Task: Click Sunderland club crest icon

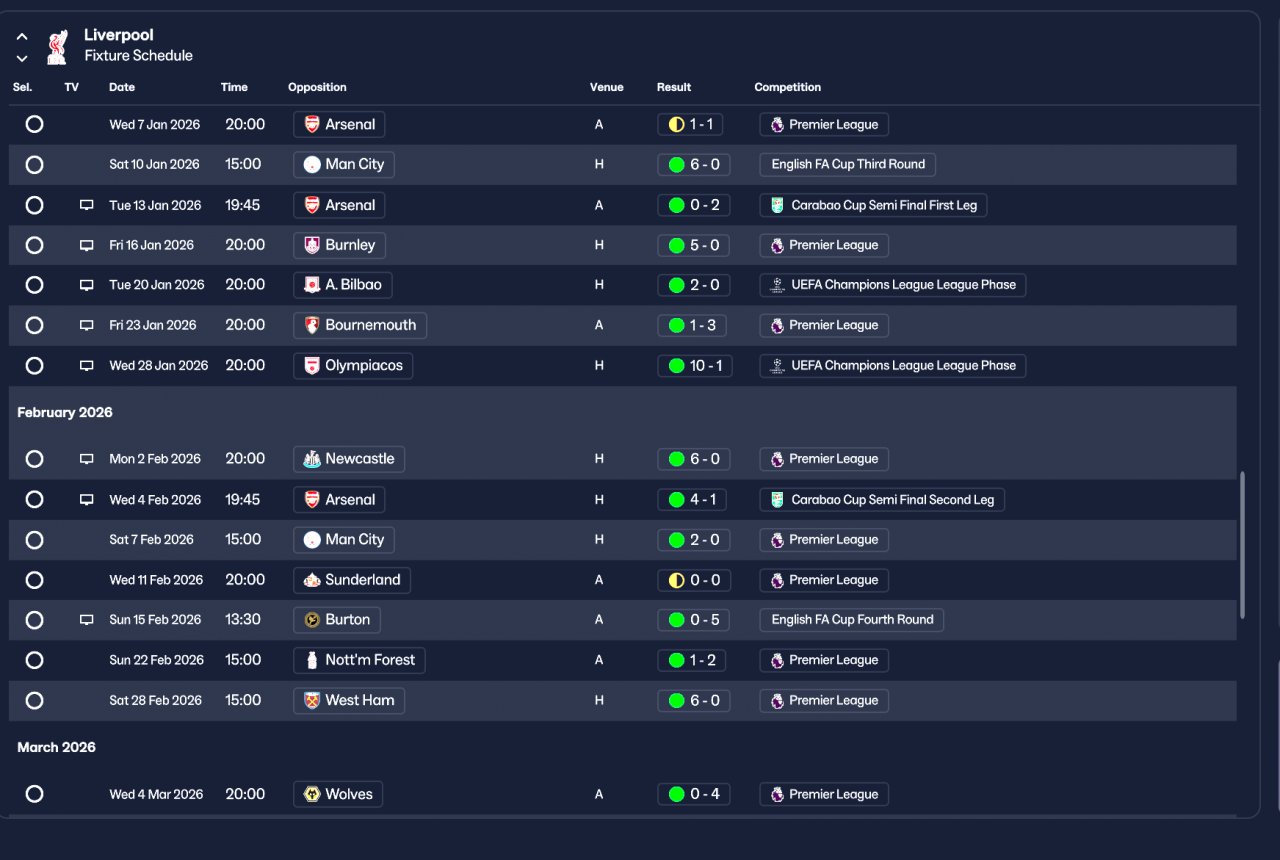Action: [x=312, y=580]
